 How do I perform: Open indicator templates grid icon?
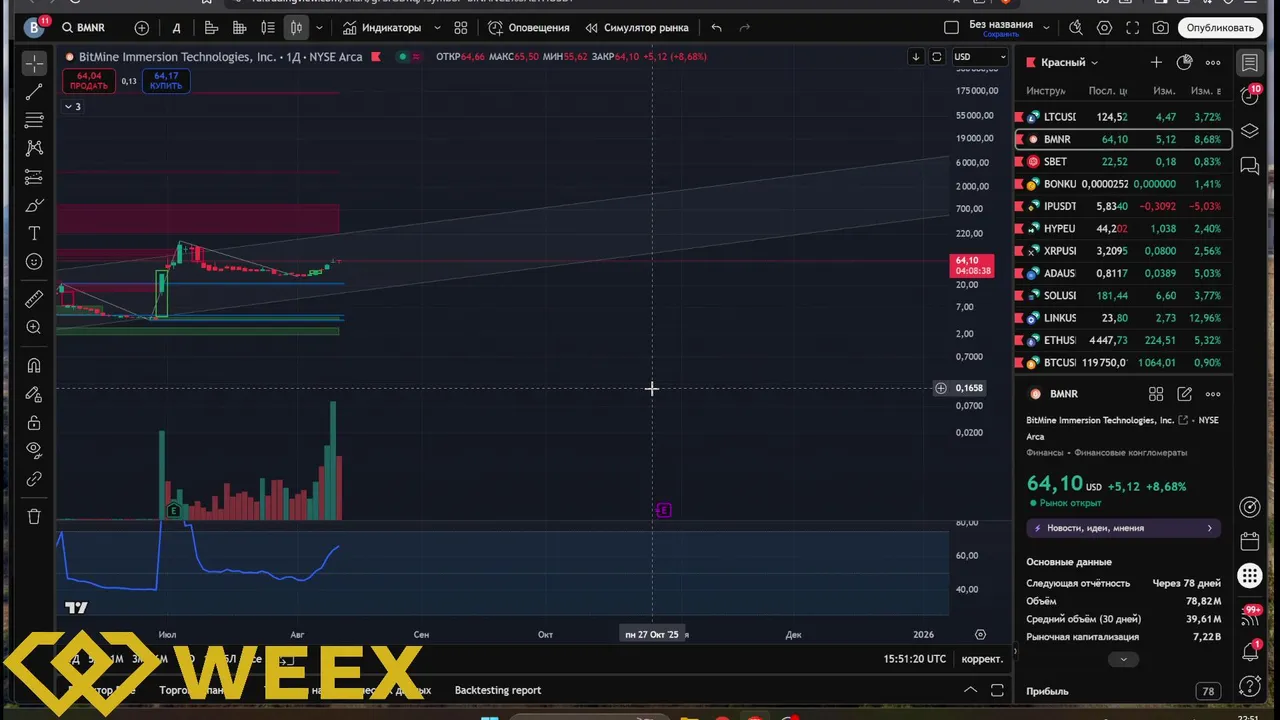(x=461, y=28)
